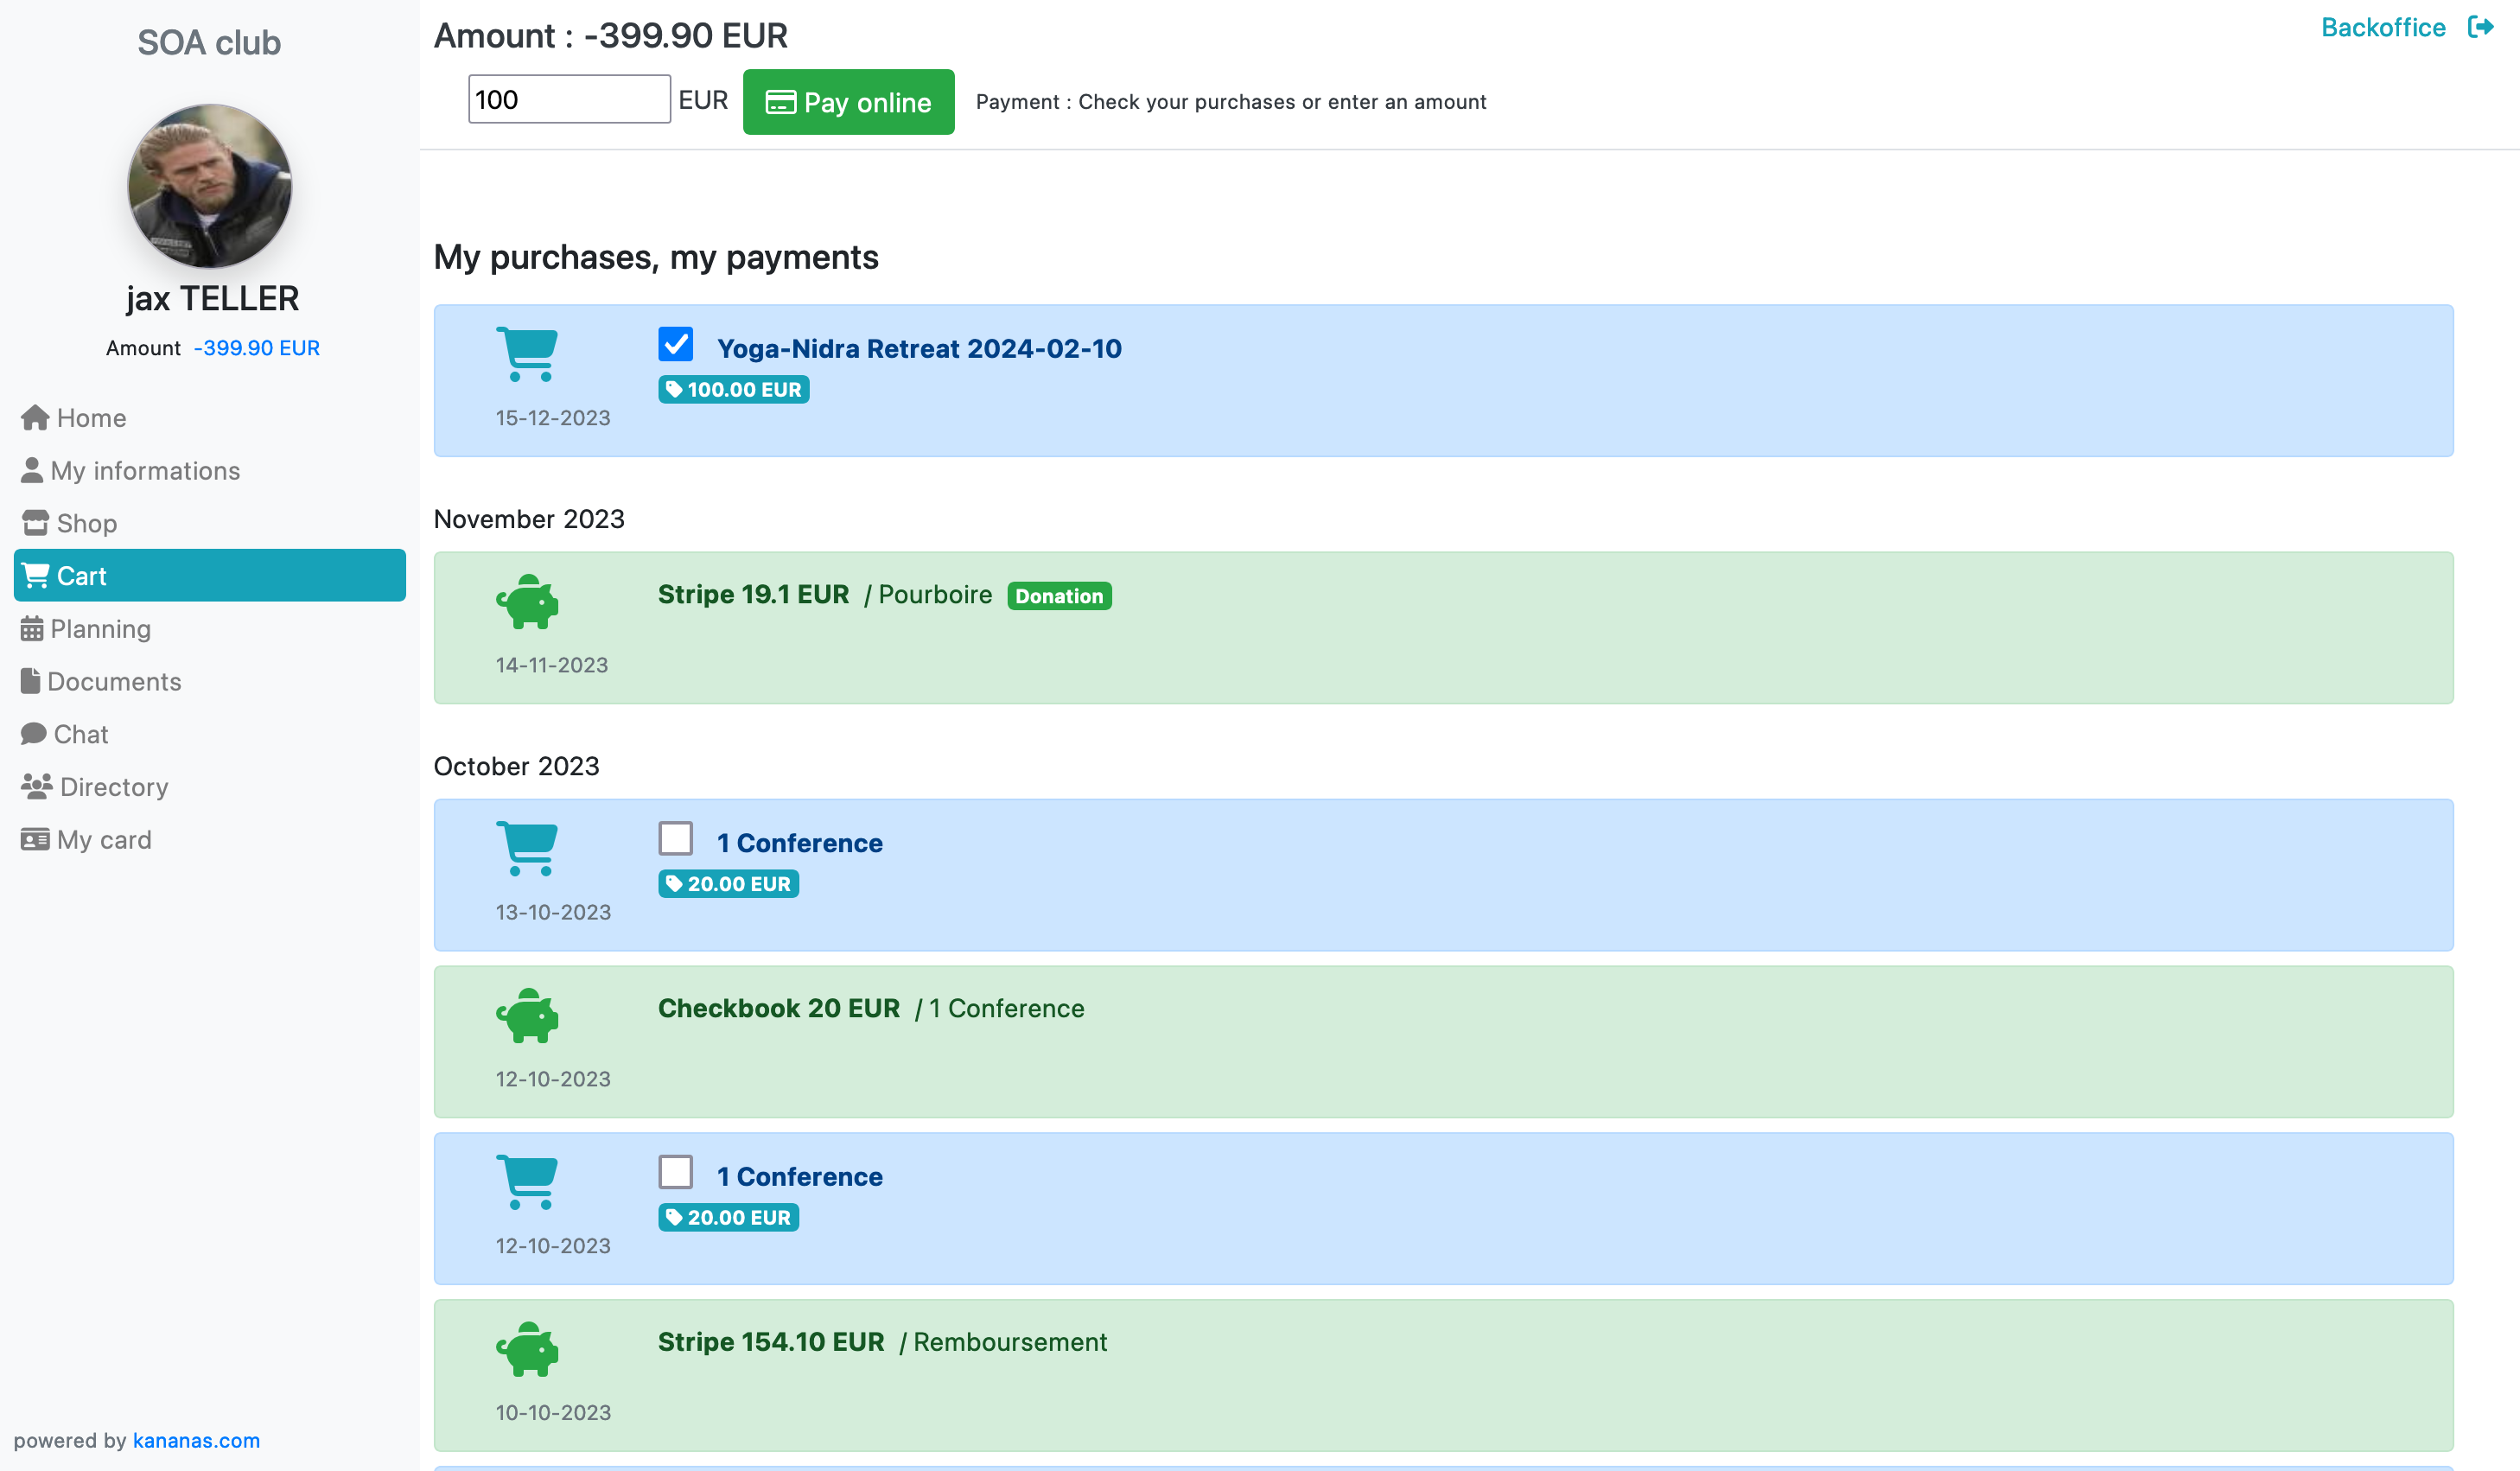The width and height of the screenshot is (2520, 1471).
Task: Click the Stripe 154.10 EUR payment title
Action: point(771,1342)
